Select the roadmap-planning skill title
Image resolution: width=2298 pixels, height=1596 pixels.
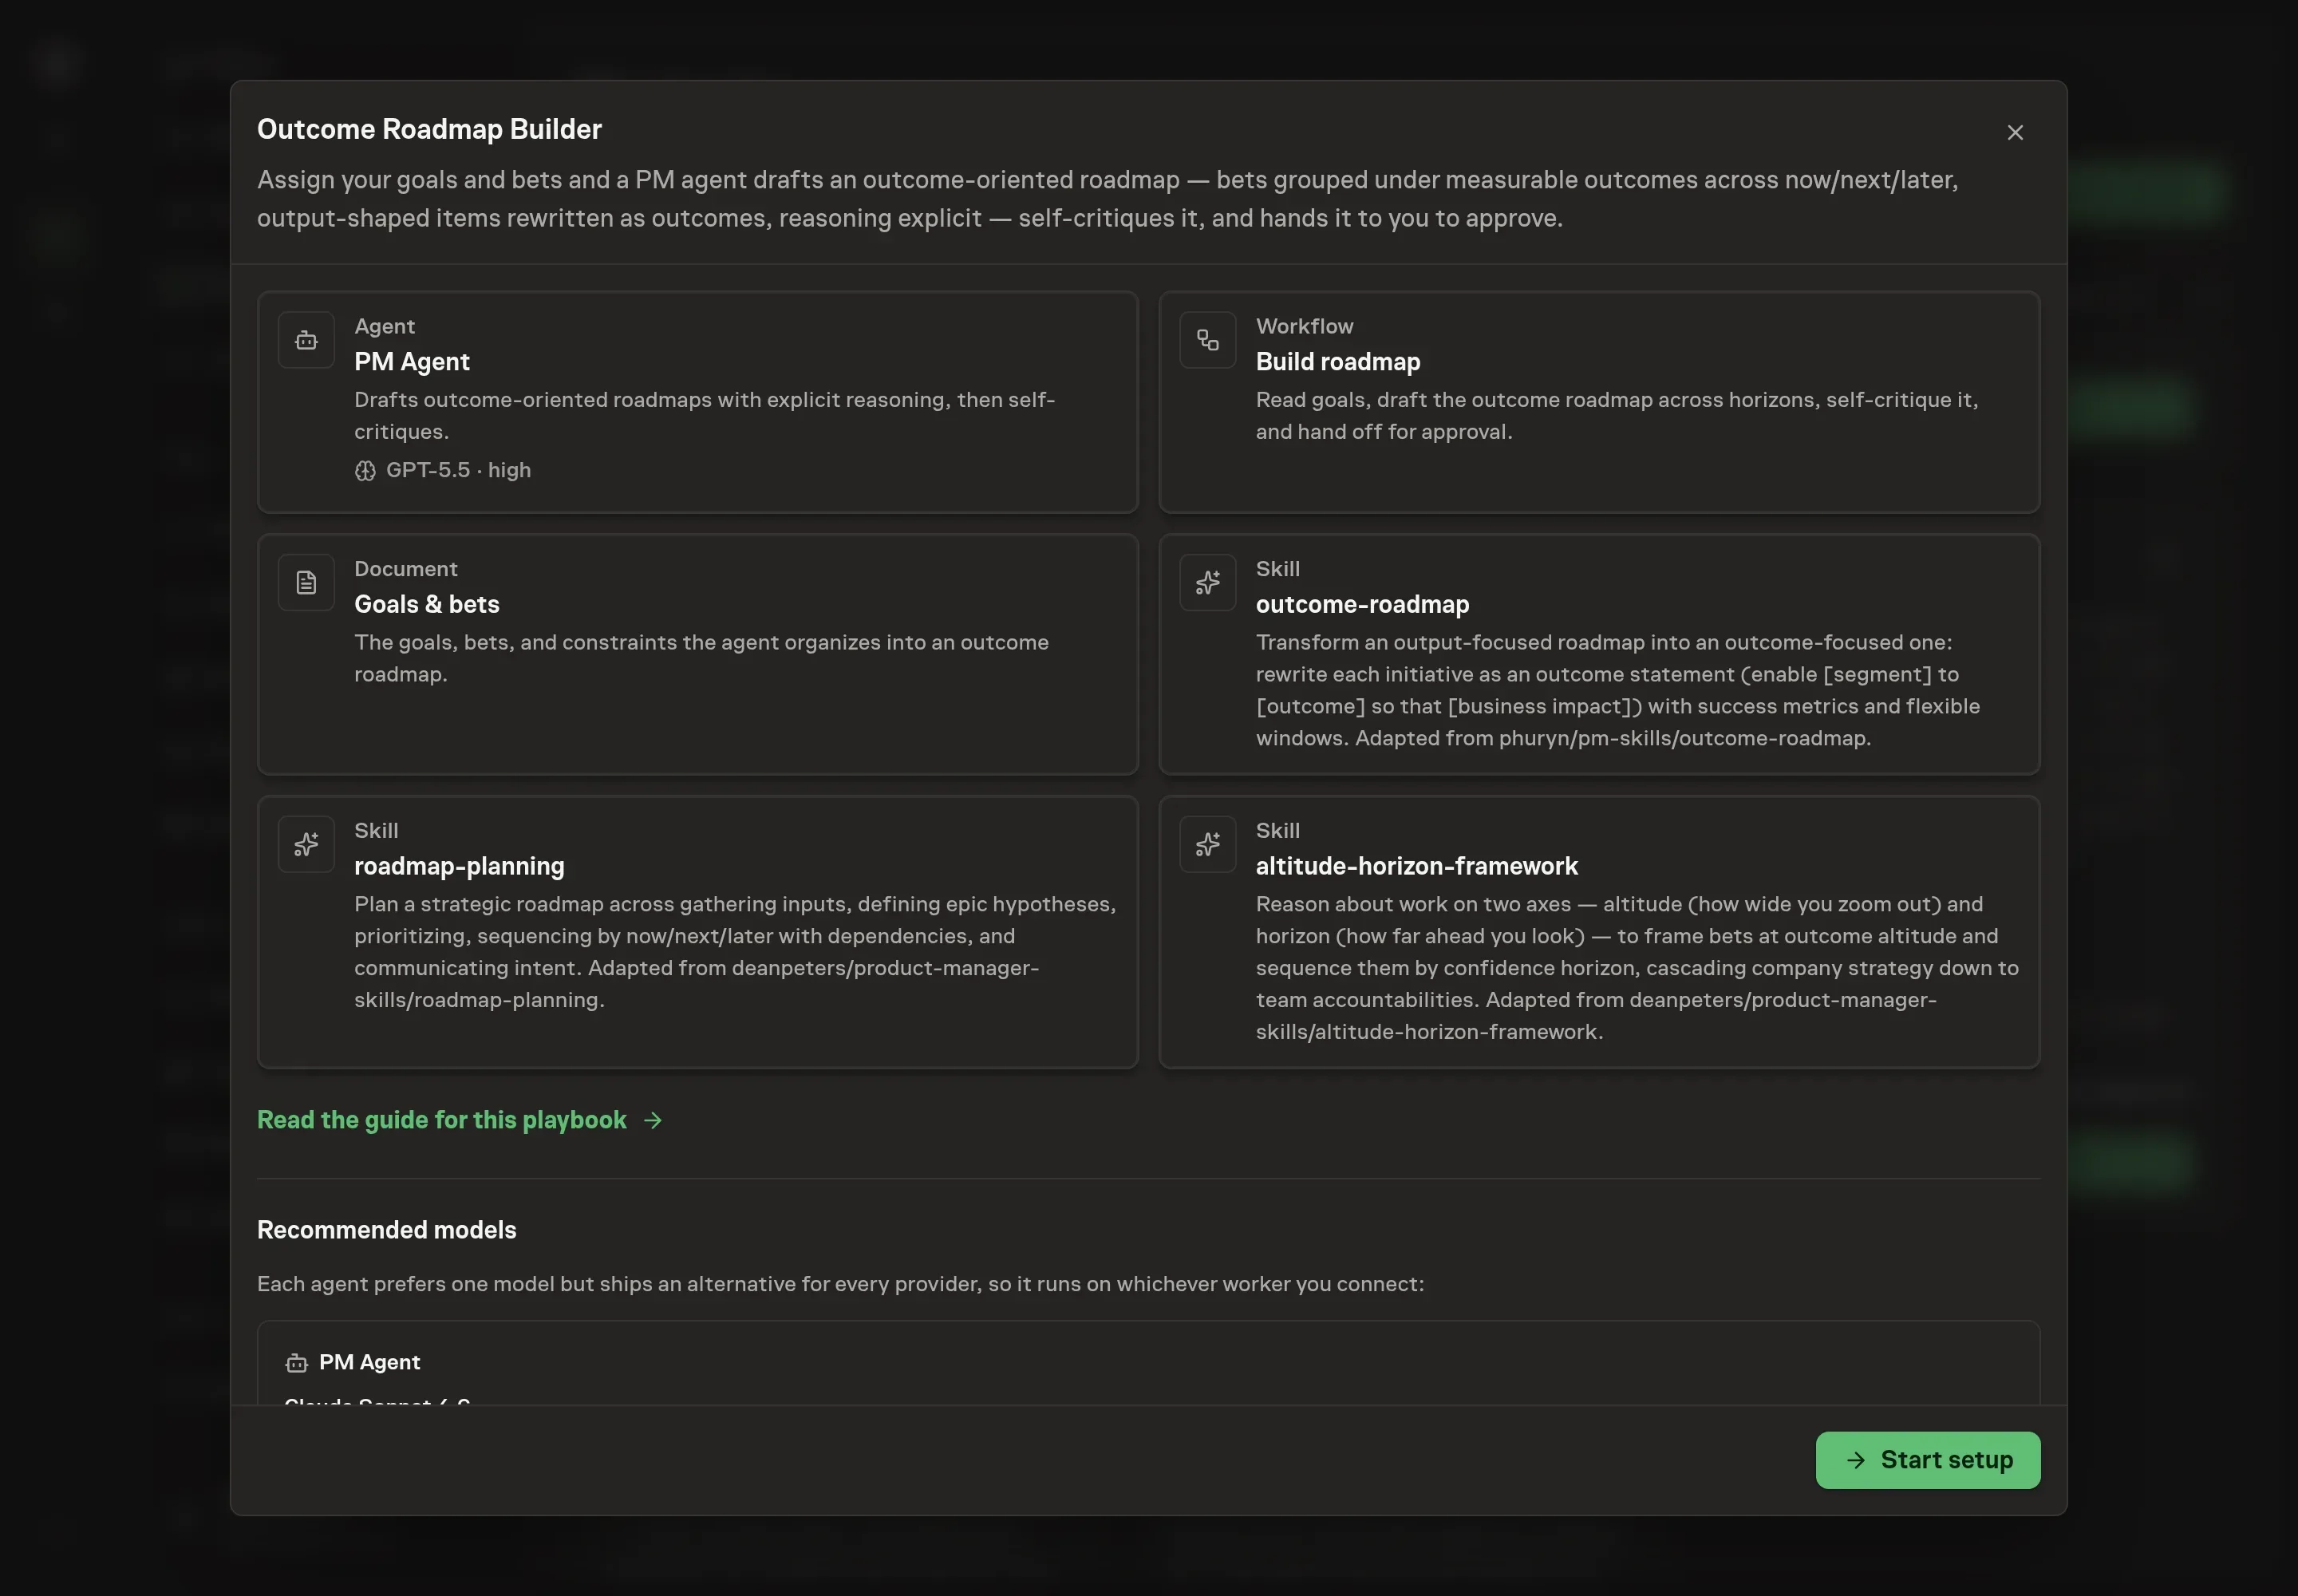459,866
